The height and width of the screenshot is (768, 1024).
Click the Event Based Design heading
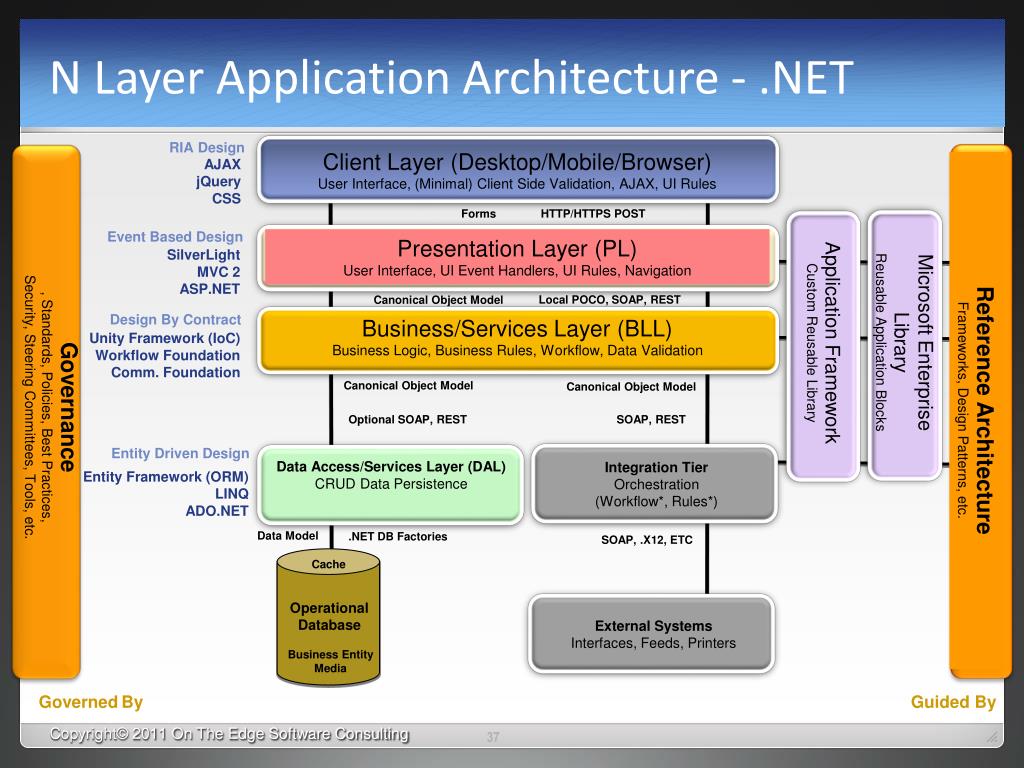click(175, 237)
